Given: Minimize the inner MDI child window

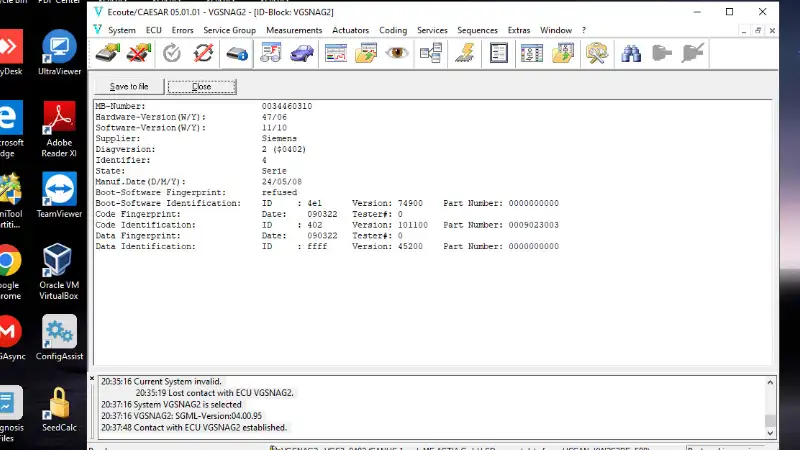Looking at the screenshot, I should point(744,31).
